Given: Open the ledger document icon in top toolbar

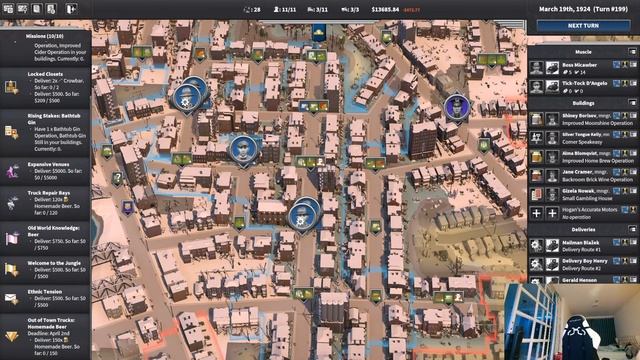Looking at the screenshot, I should tap(37, 9).
